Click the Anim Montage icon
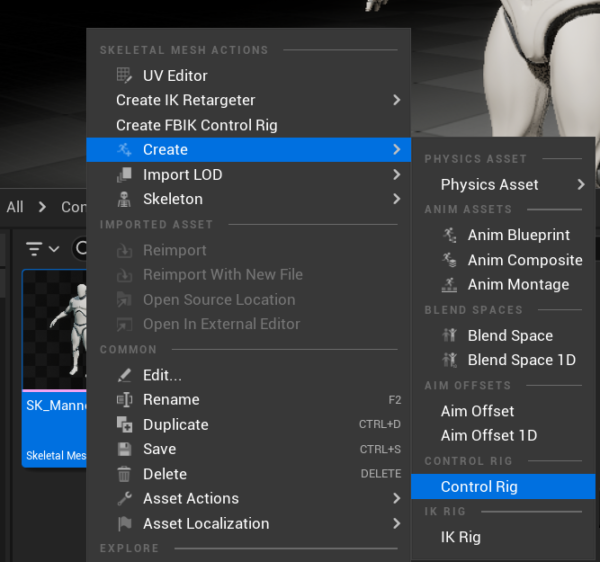 pyautogui.click(x=449, y=285)
